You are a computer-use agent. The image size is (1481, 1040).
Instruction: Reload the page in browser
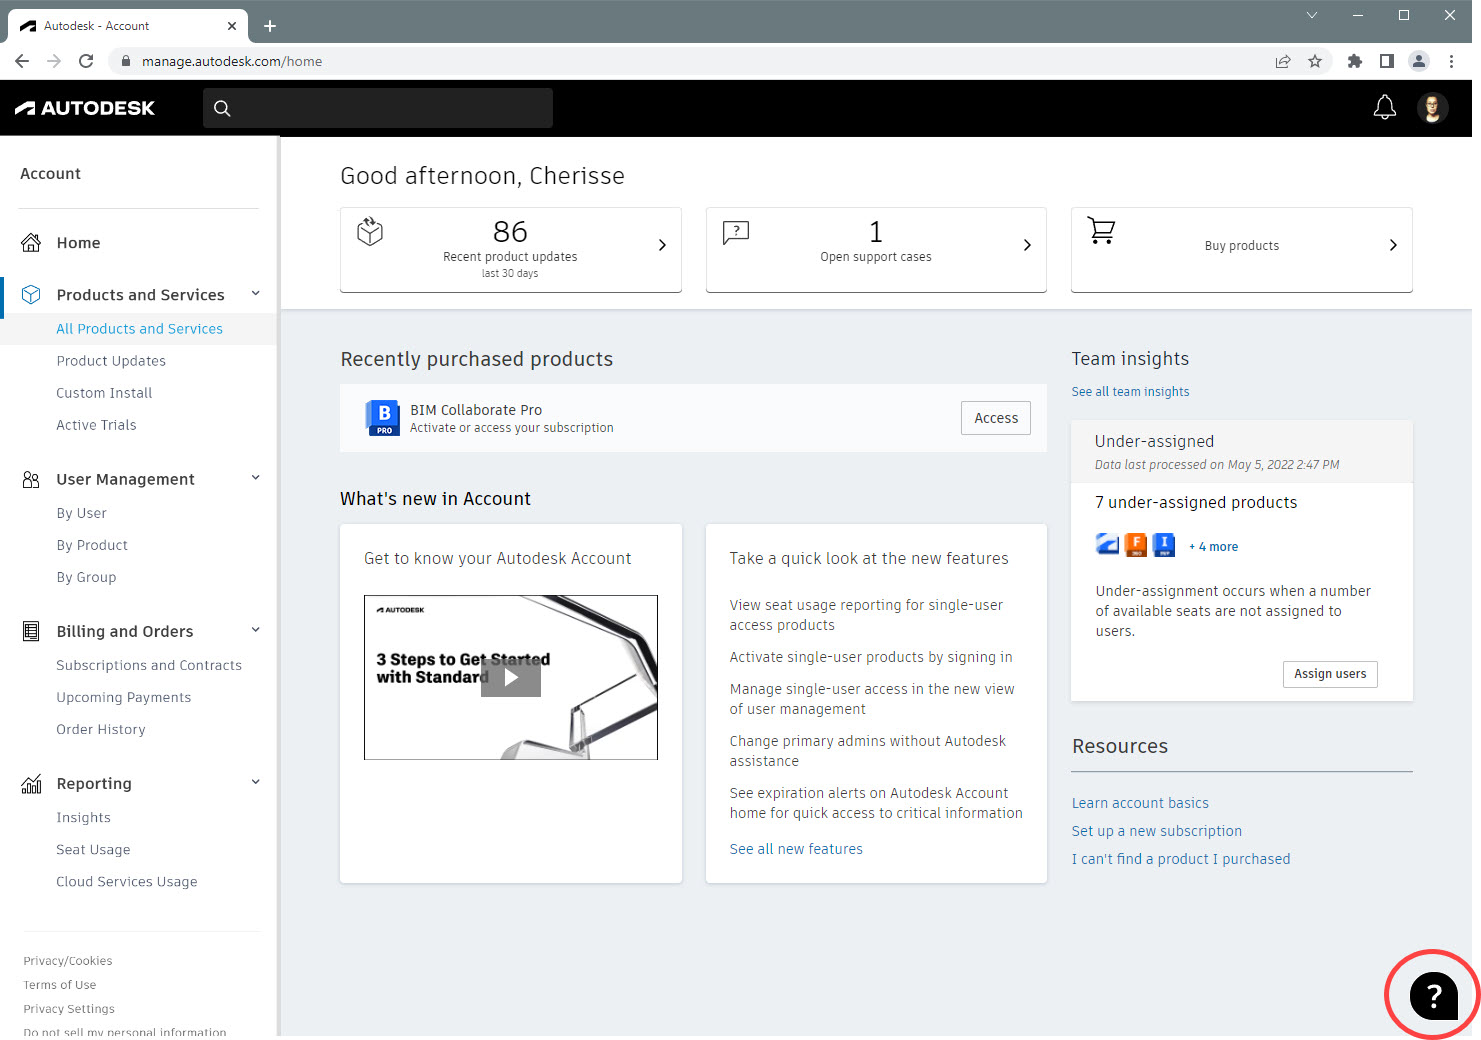(86, 61)
